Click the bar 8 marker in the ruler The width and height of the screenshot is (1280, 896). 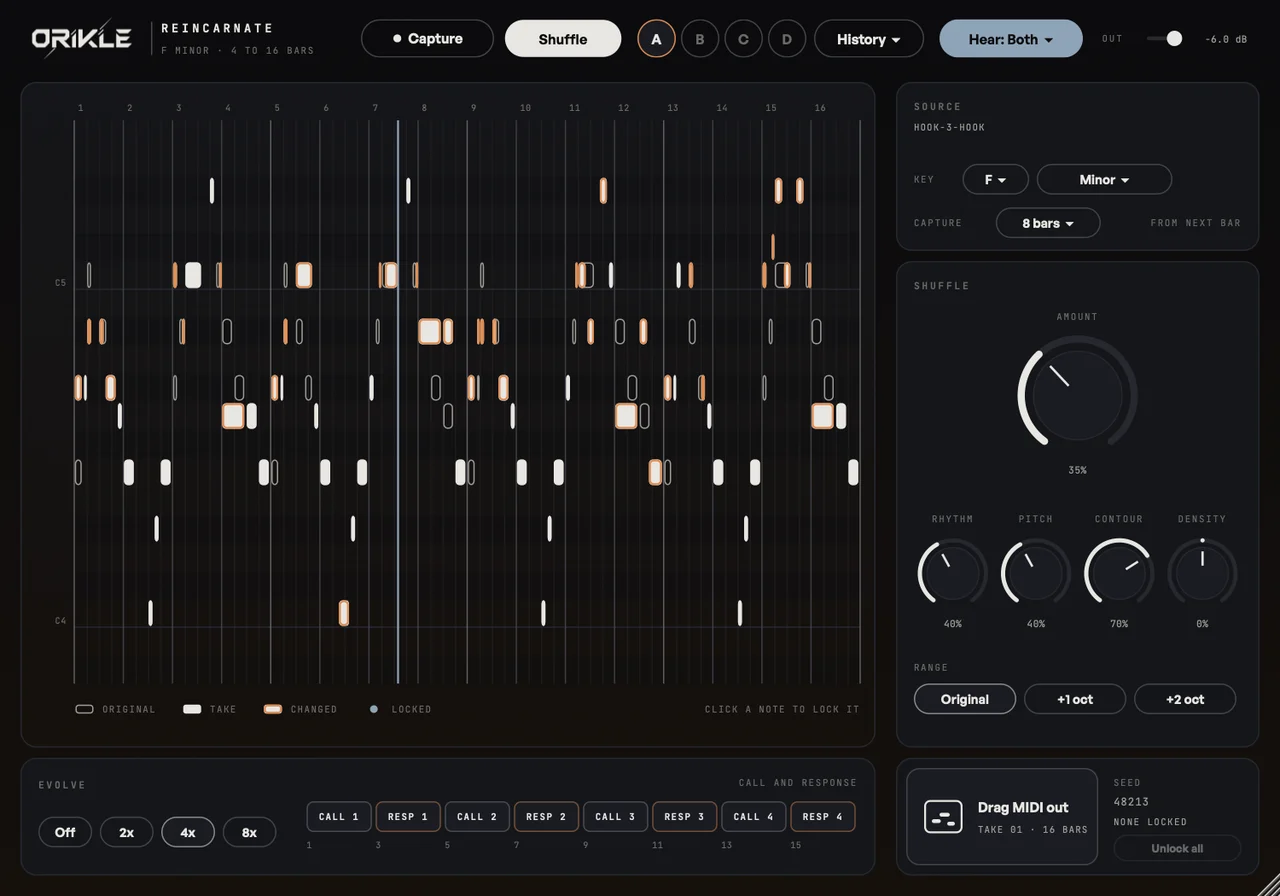[424, 108]
